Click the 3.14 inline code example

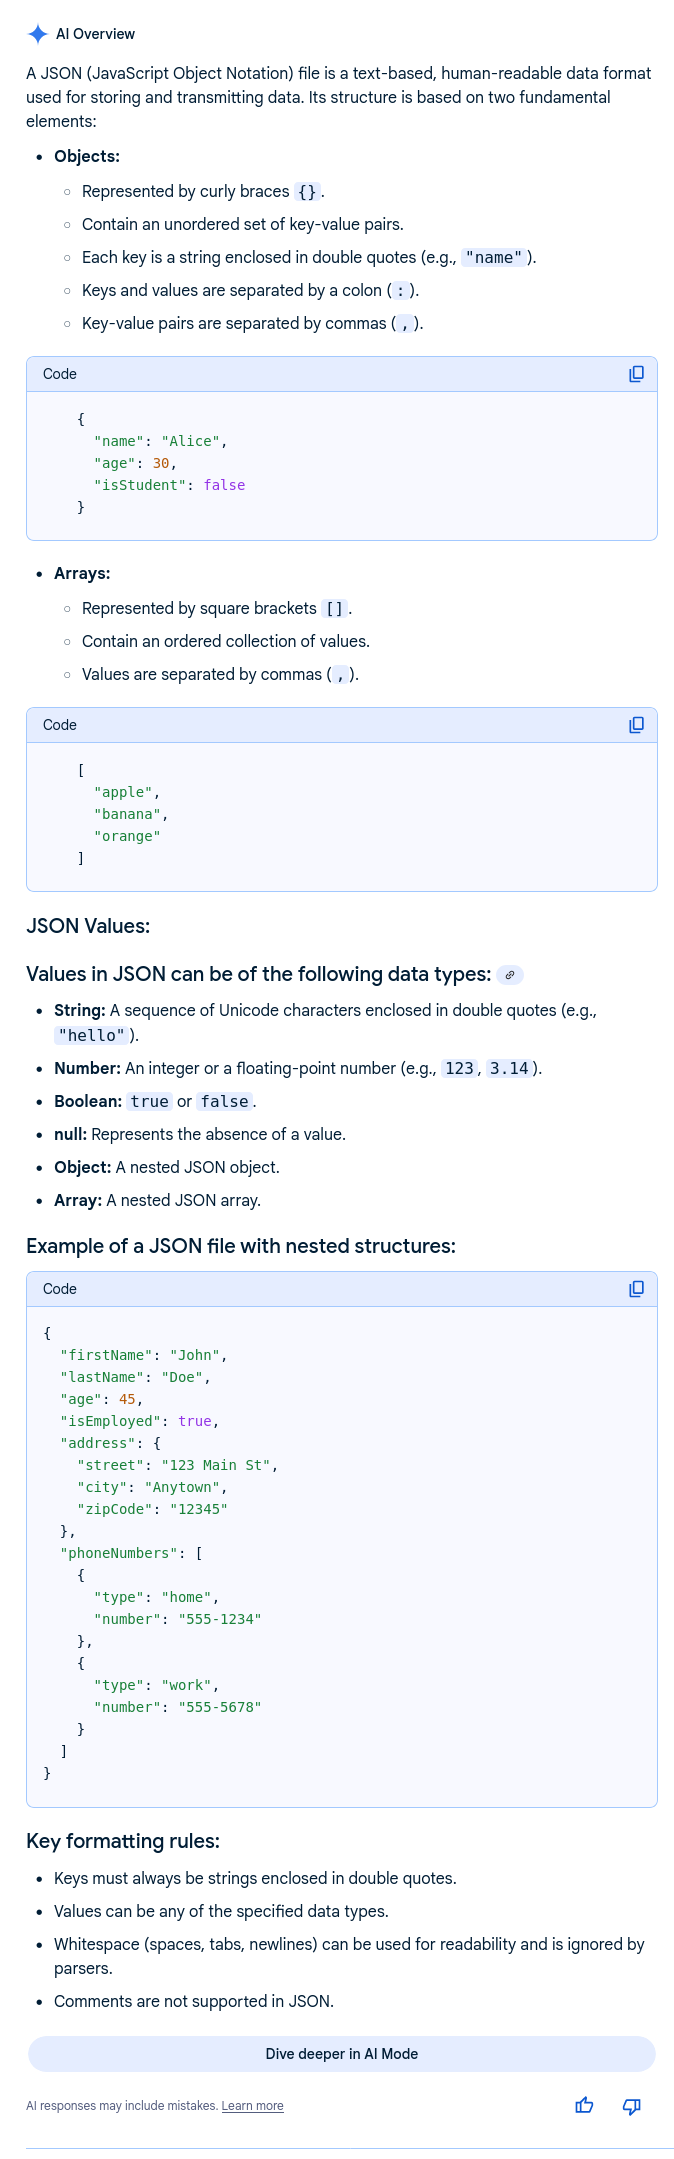point(509,1068)
